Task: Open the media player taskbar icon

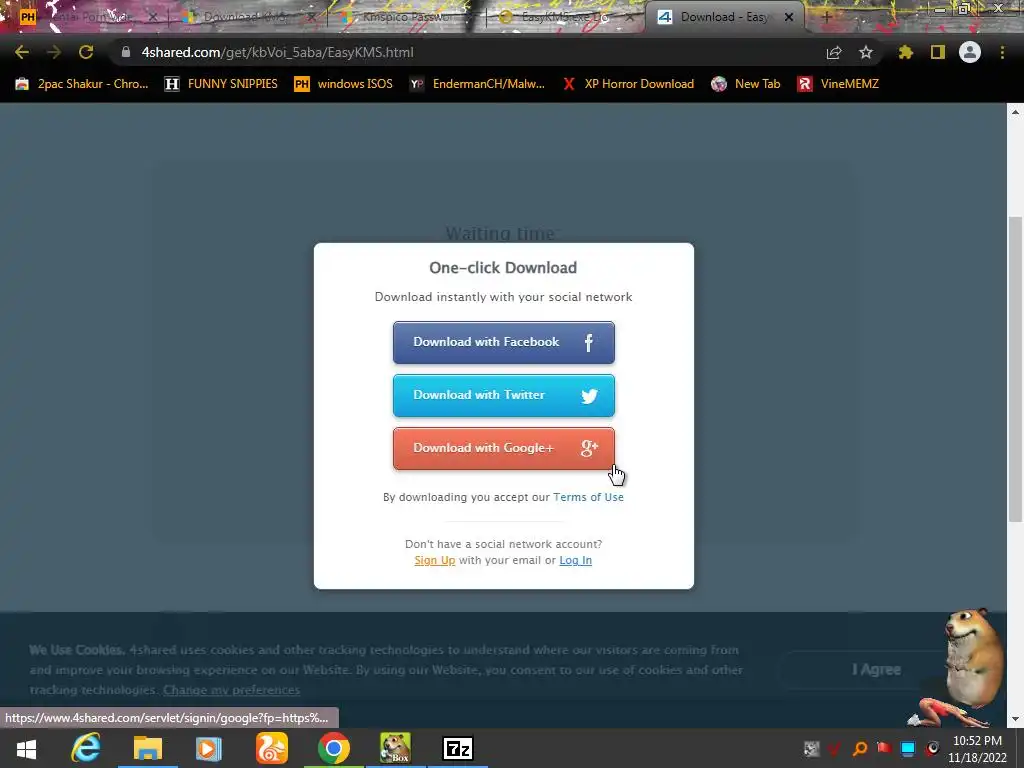Action: click(x=209, y=748)
